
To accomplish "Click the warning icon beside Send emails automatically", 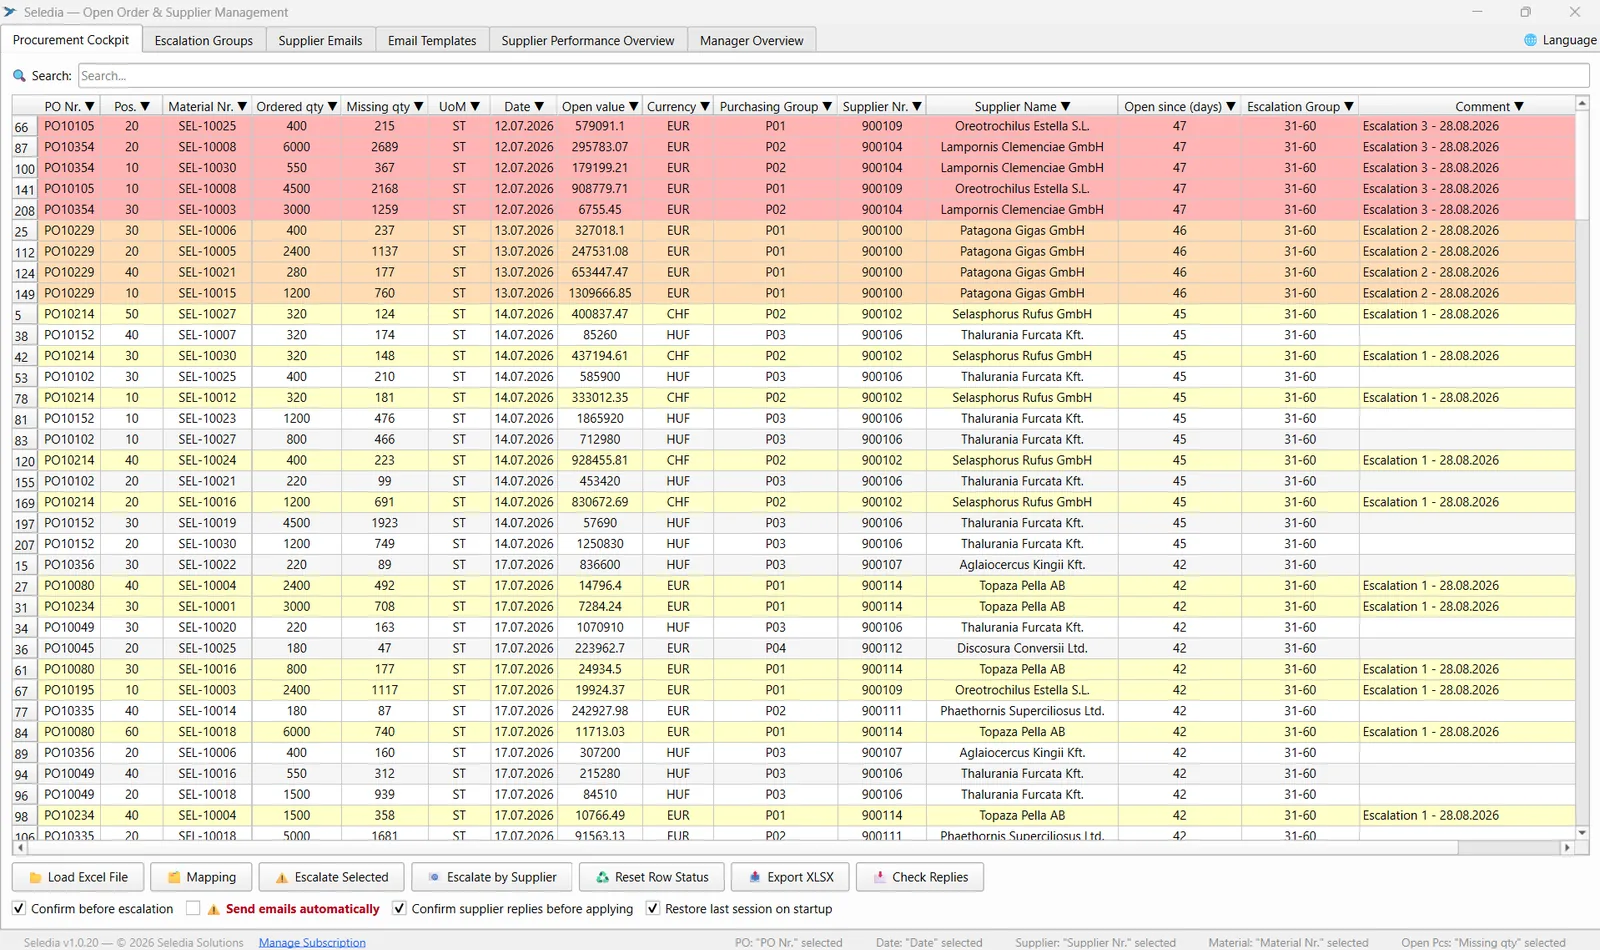I will (x=213, y=909).
